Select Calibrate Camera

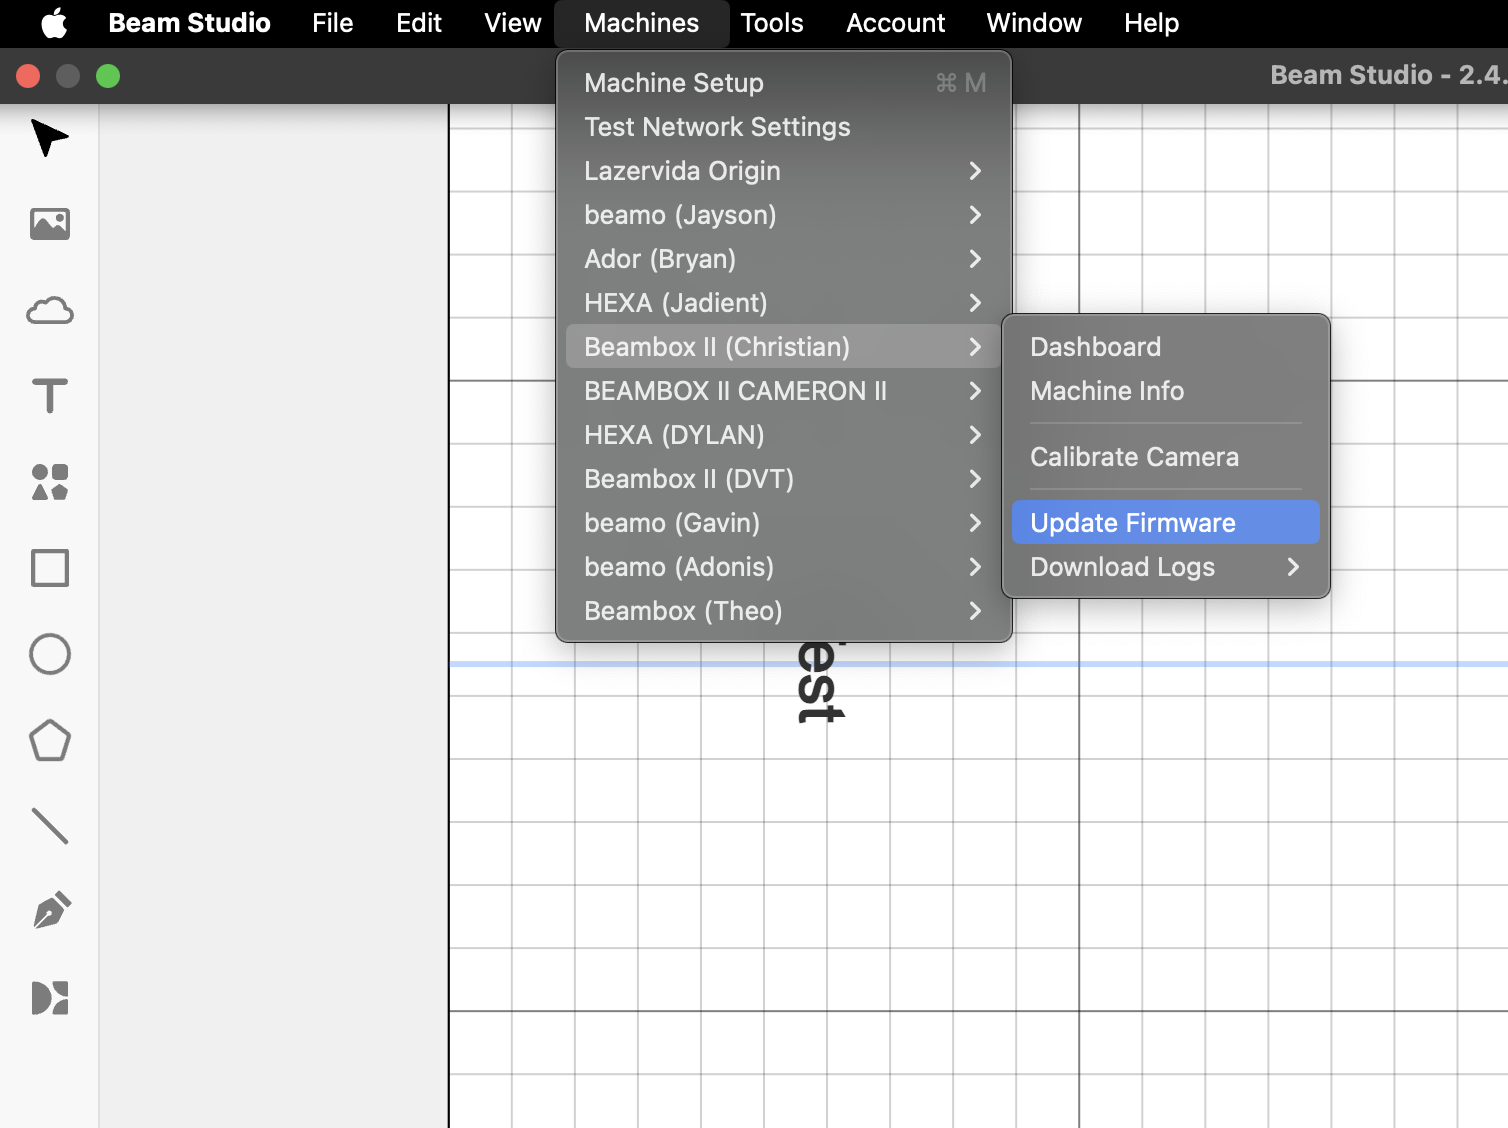click(x=1165, y=457)
